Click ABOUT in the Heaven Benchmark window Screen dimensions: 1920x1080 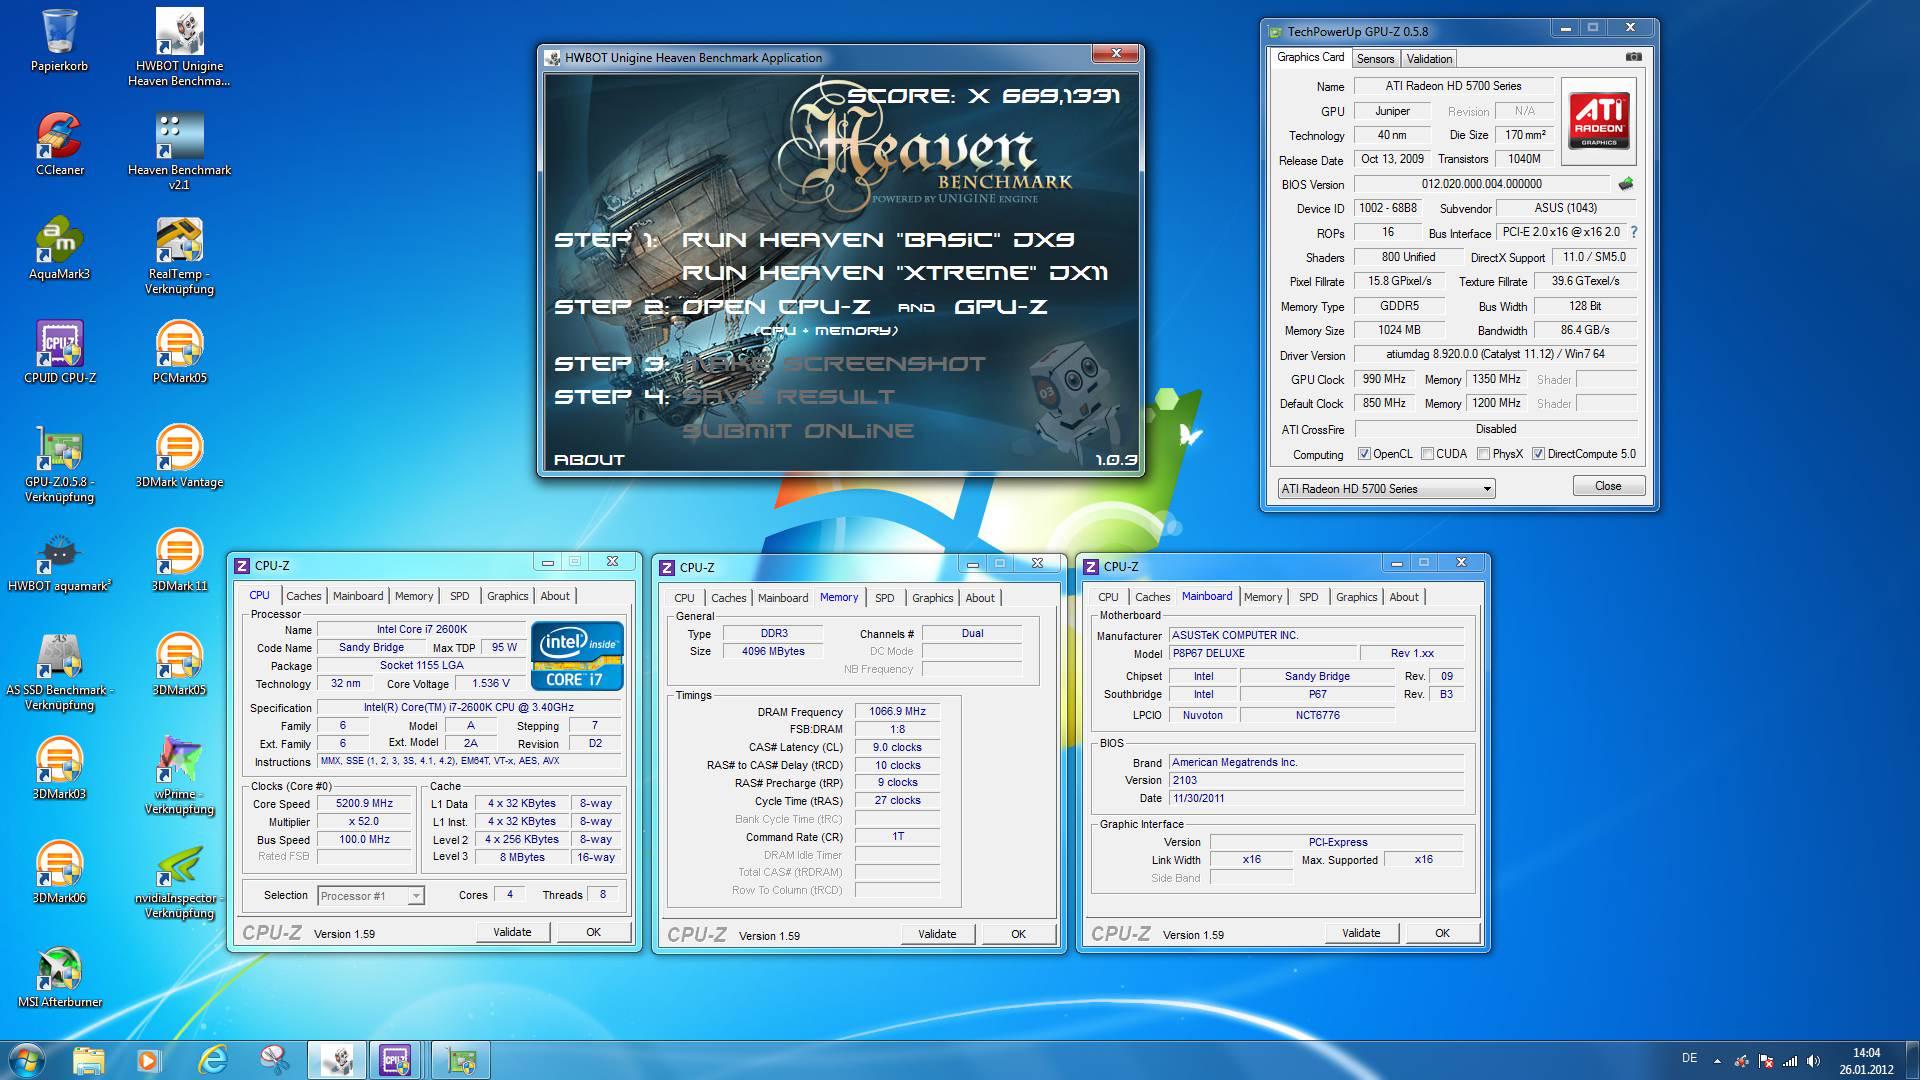(x=589, y=460)
